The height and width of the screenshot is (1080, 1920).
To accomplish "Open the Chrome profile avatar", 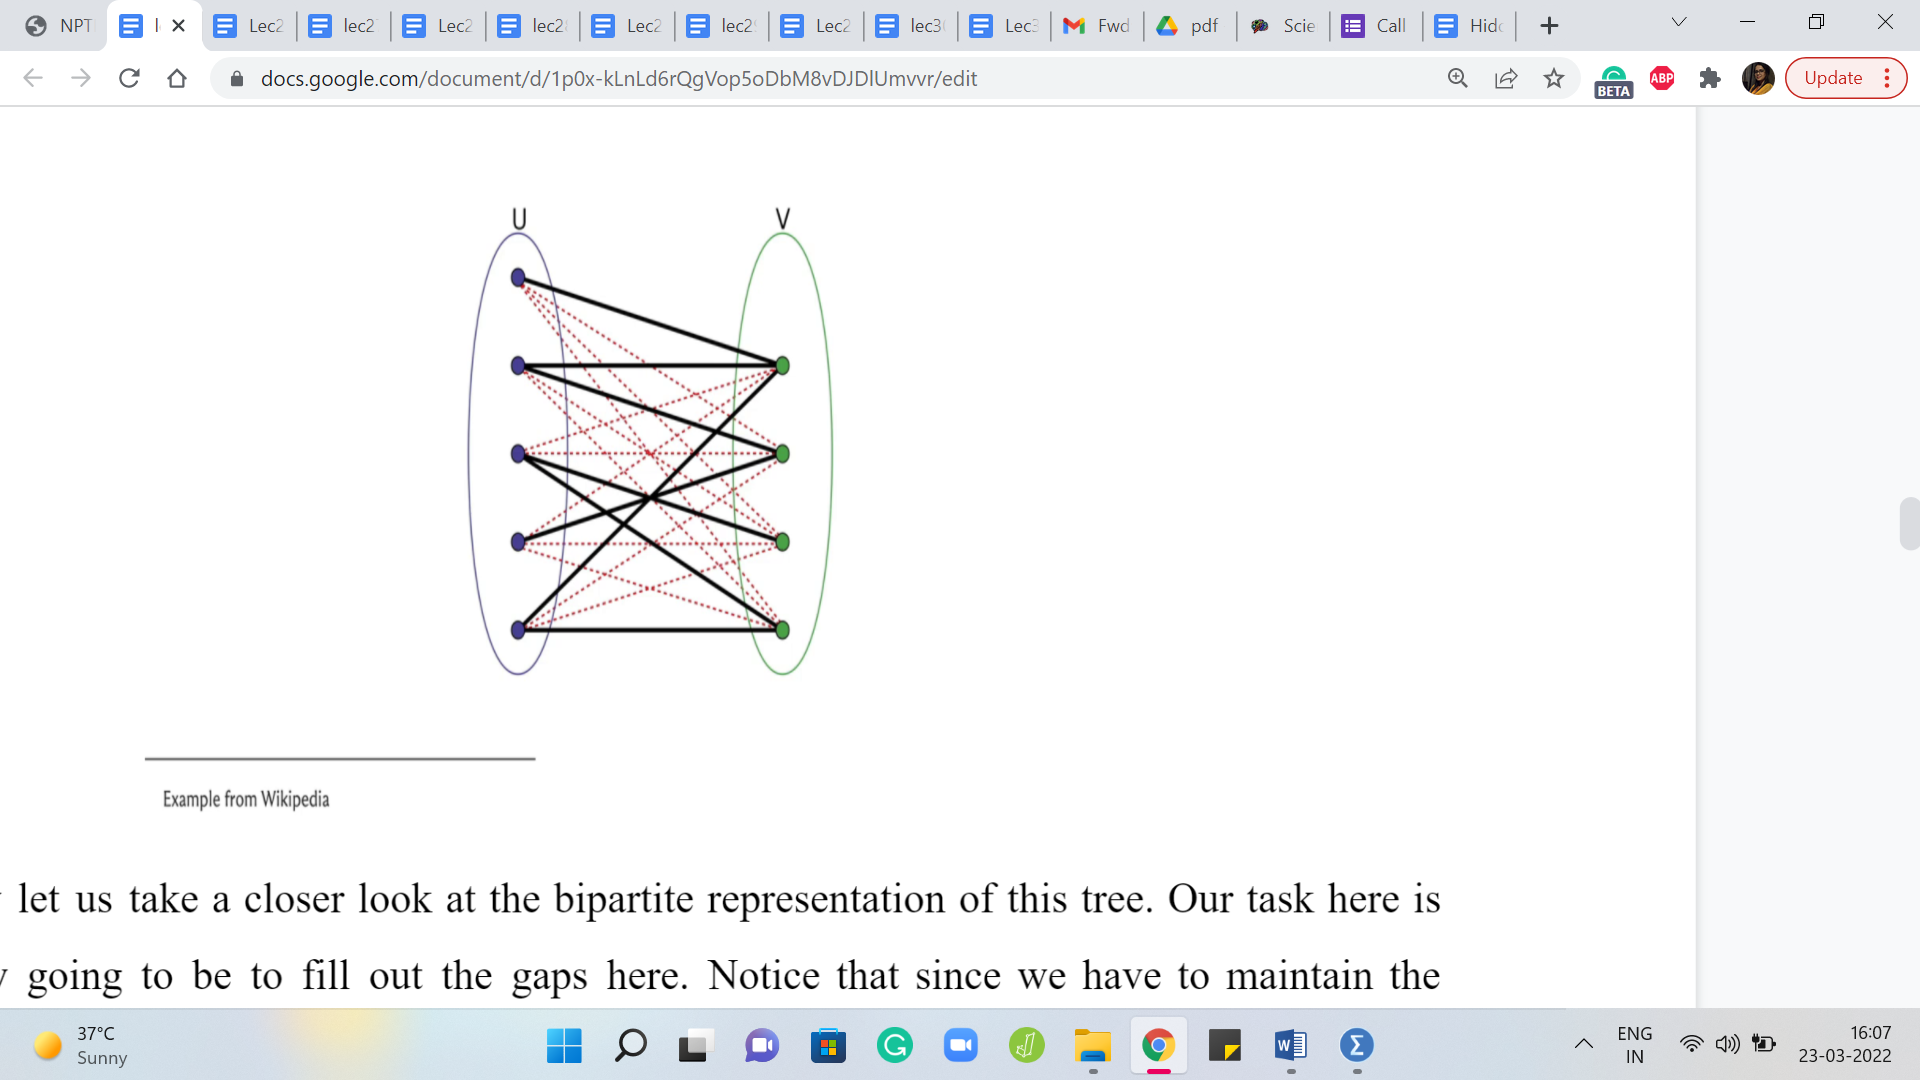I will pyautogui.click(x=1757, y=78).
